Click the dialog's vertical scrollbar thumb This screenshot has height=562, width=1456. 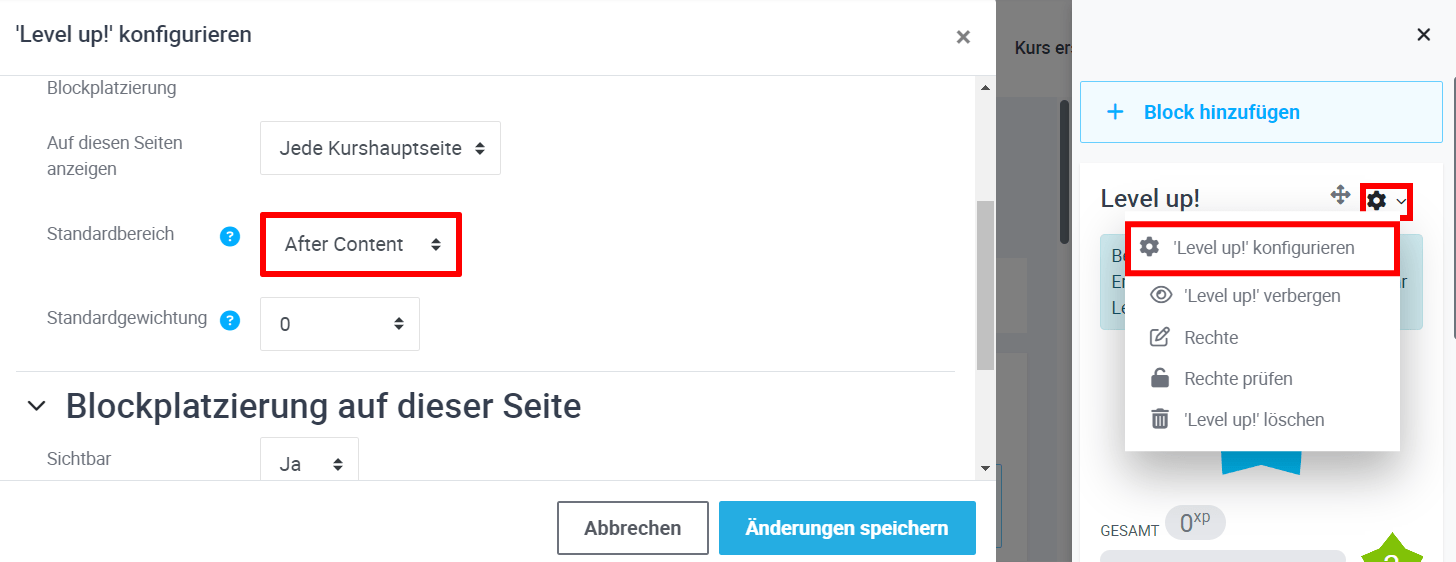coord(985,285)
